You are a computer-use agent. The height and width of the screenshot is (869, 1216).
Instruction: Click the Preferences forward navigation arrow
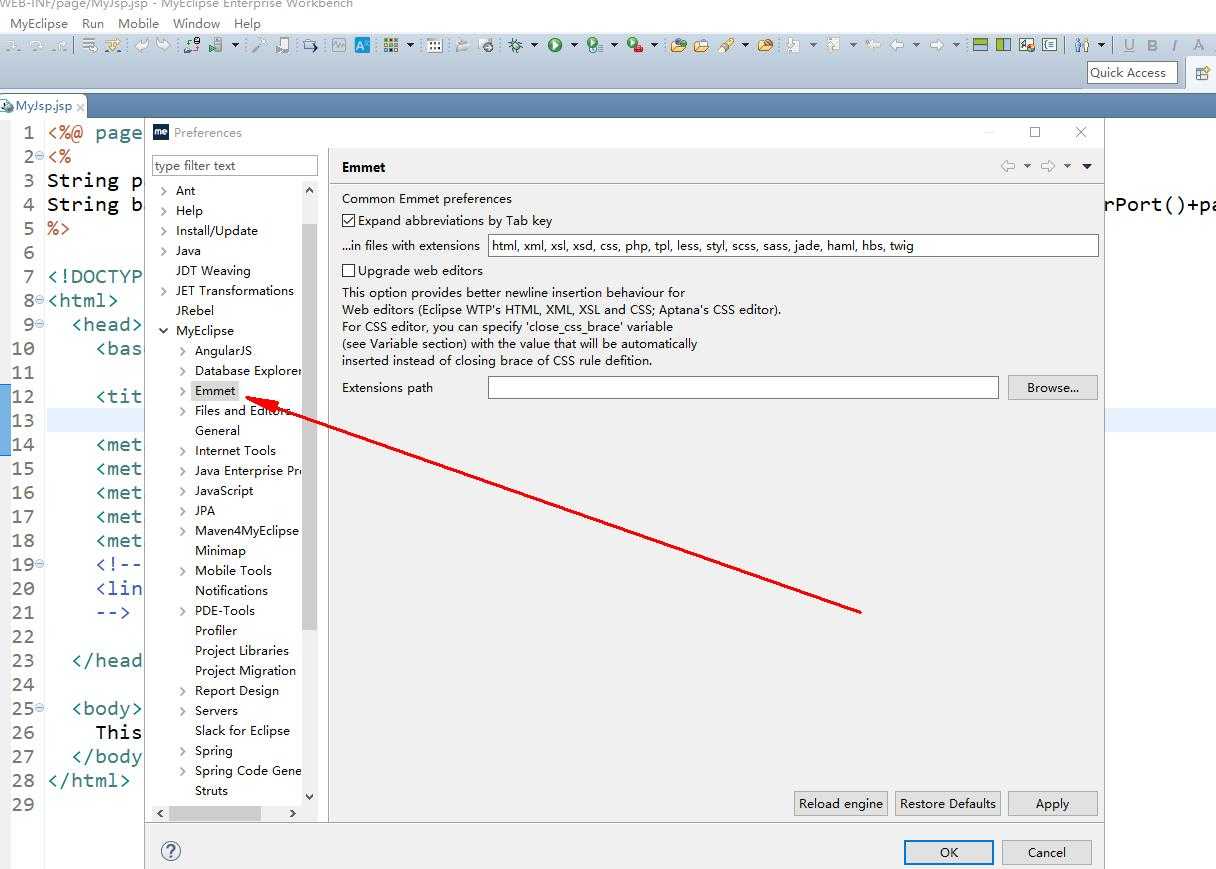(1048, 166)
